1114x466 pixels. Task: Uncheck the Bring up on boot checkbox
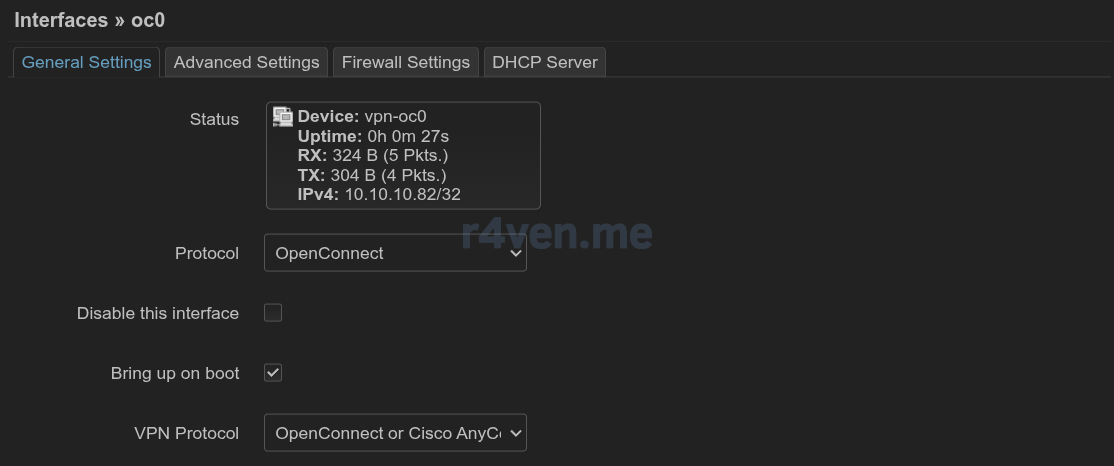273,372
